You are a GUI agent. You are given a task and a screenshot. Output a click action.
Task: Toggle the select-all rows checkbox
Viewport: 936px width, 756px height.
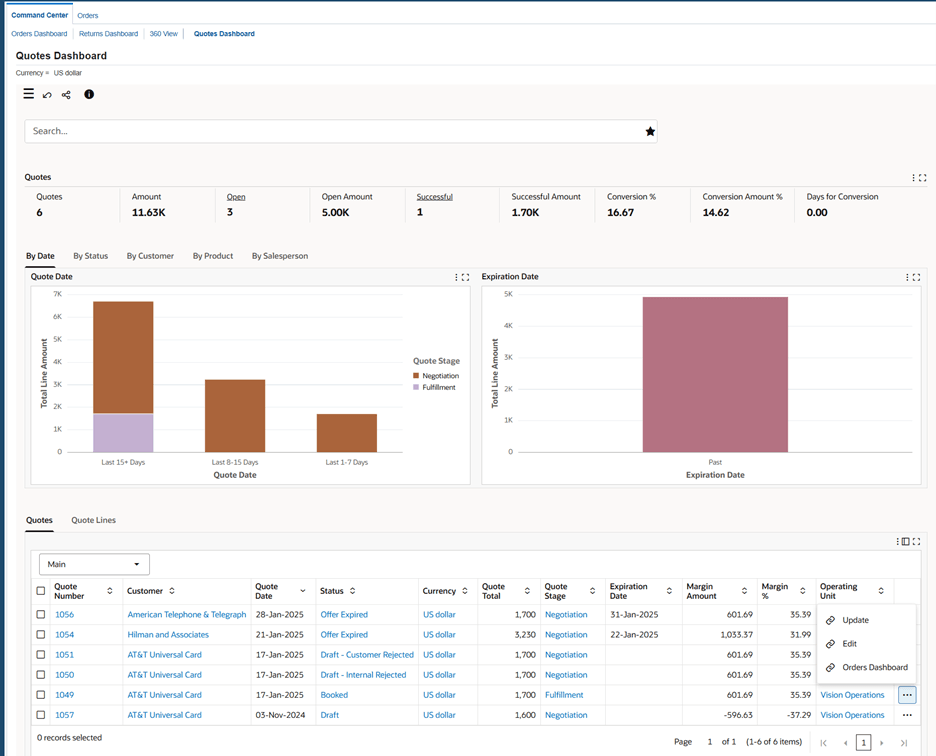click(x=41, y=591)
